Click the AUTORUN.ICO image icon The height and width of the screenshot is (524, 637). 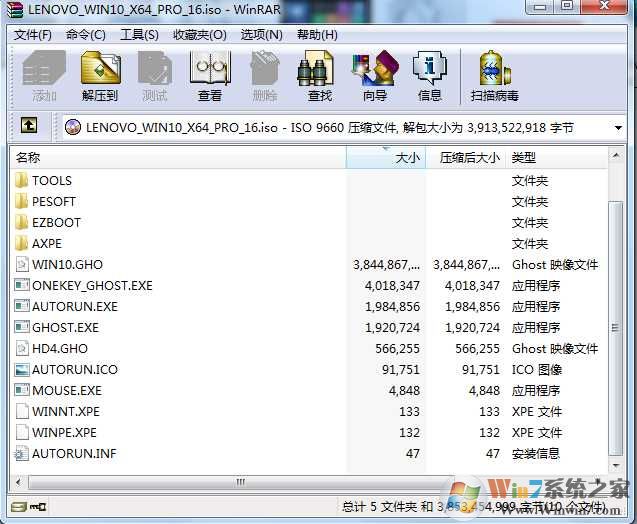tap(22, 369)
